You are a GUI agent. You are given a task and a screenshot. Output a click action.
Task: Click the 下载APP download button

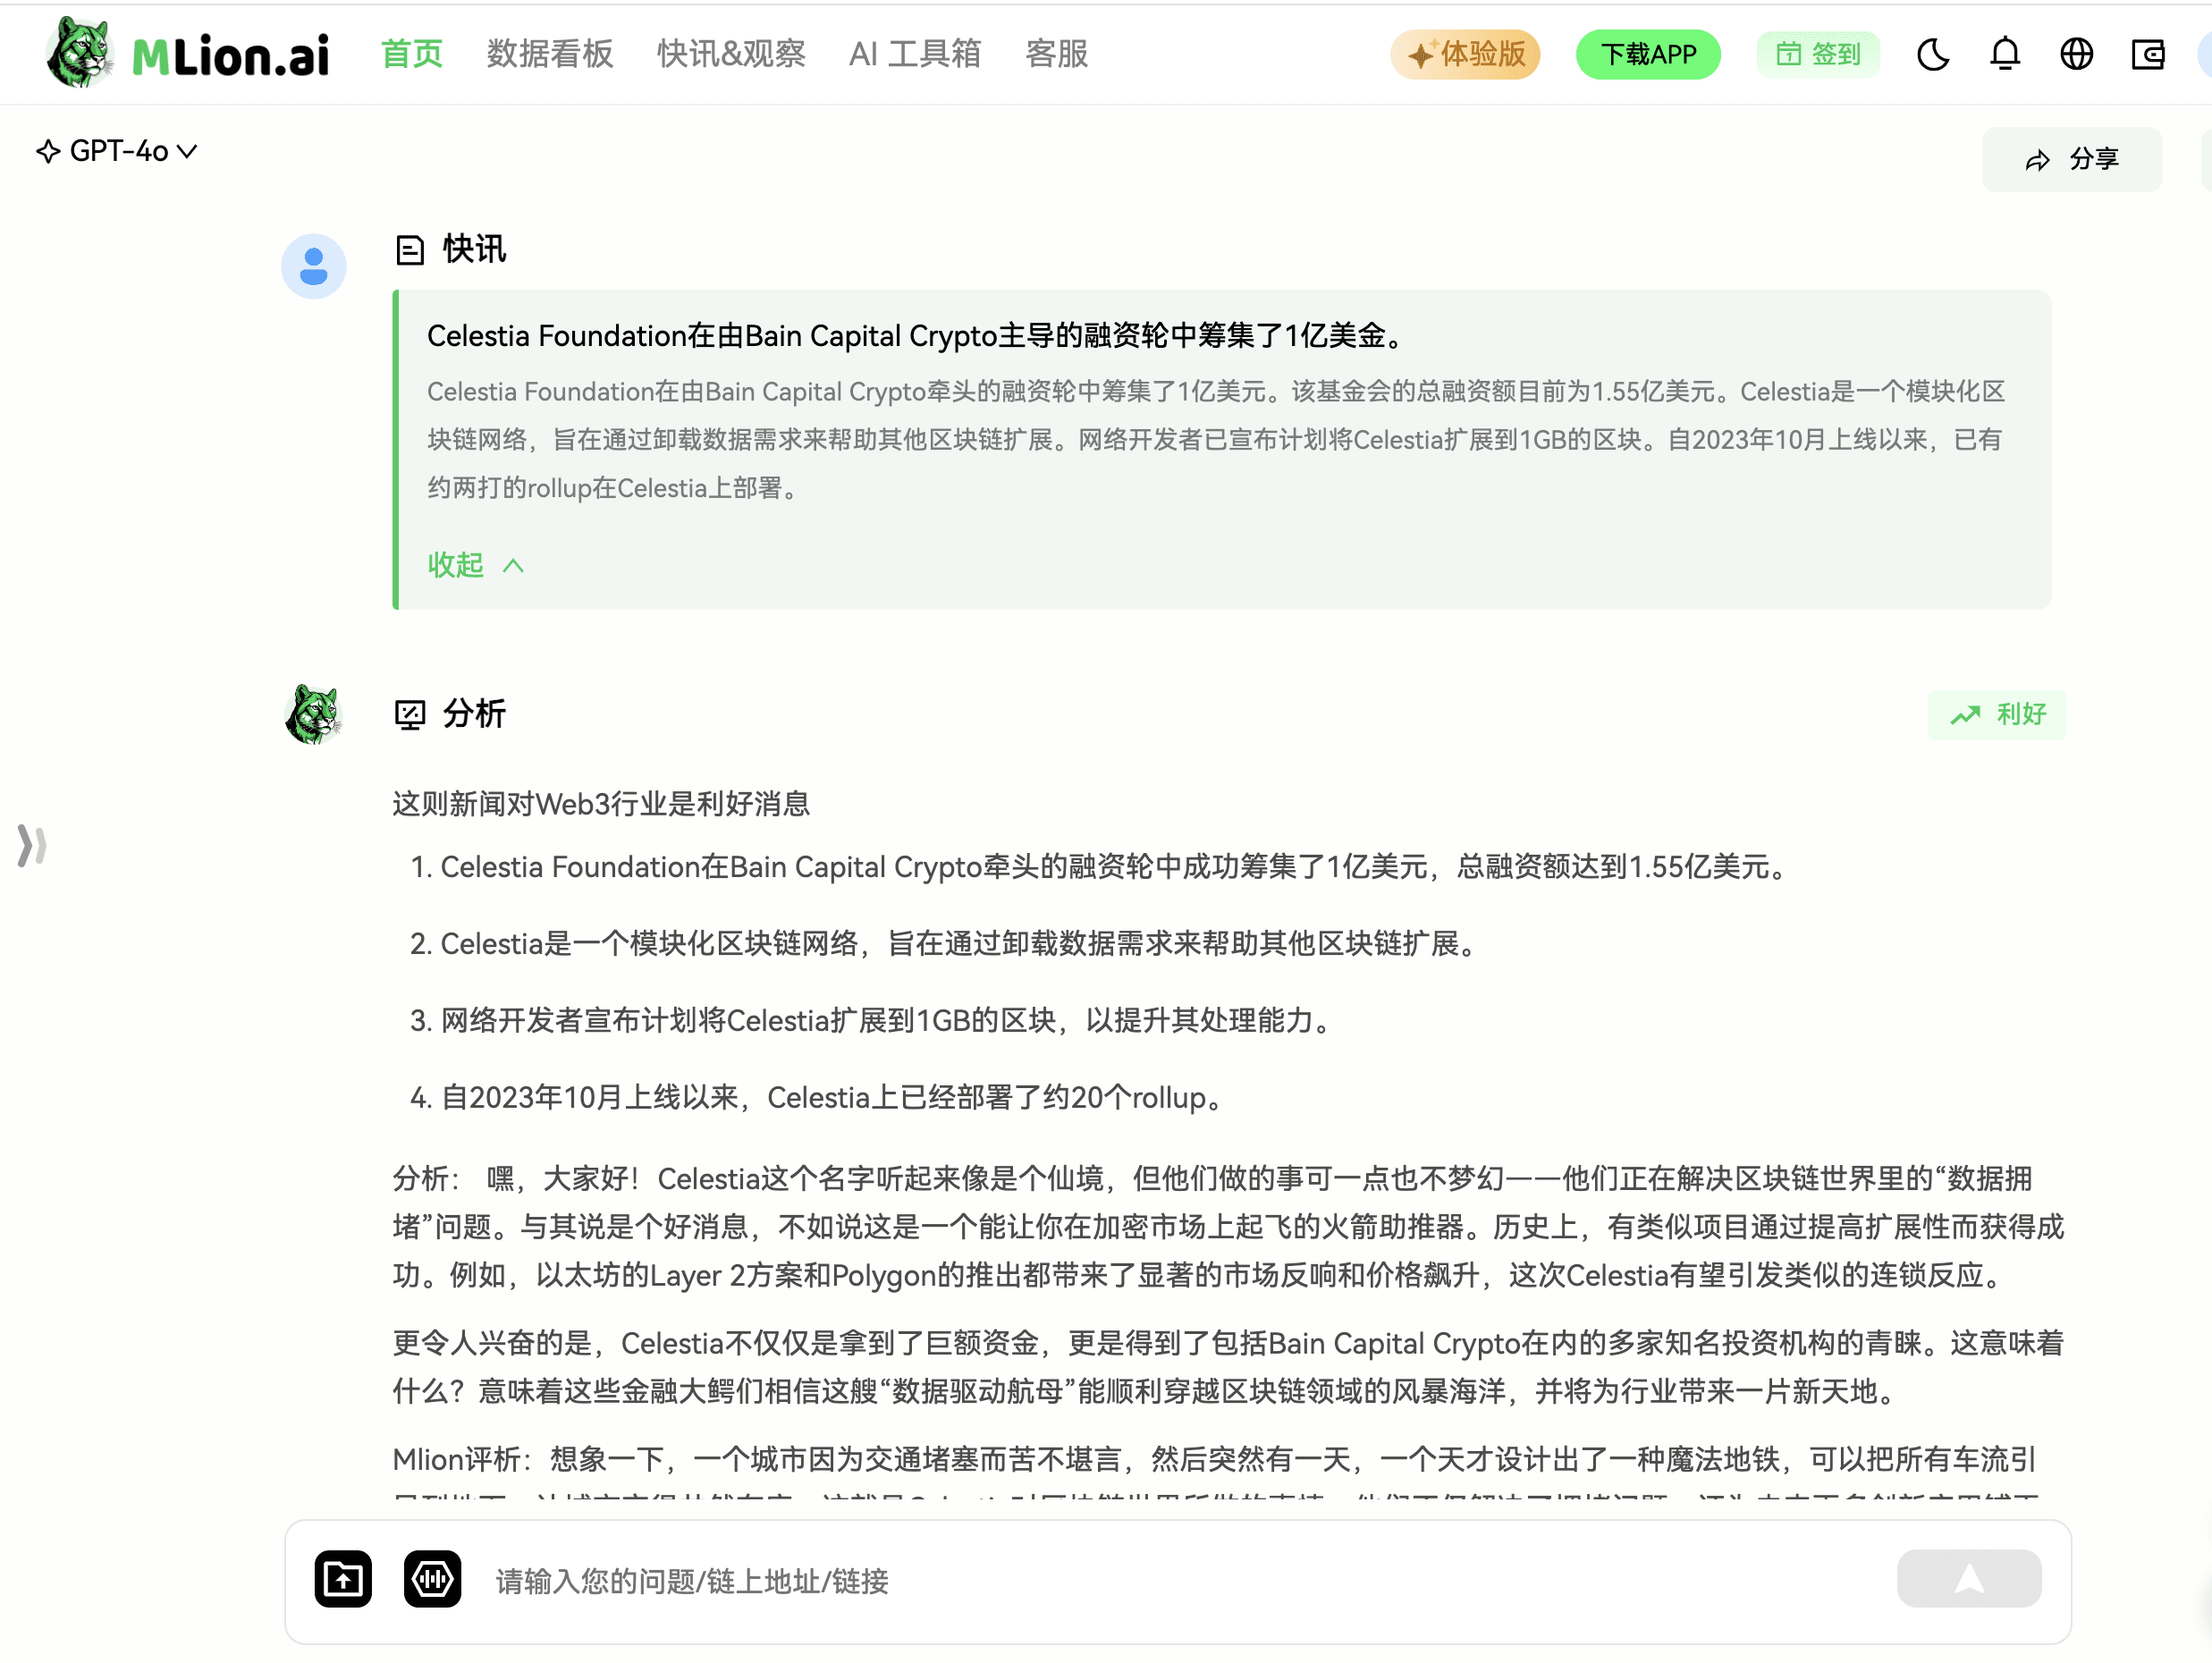tap(1648, 54)
